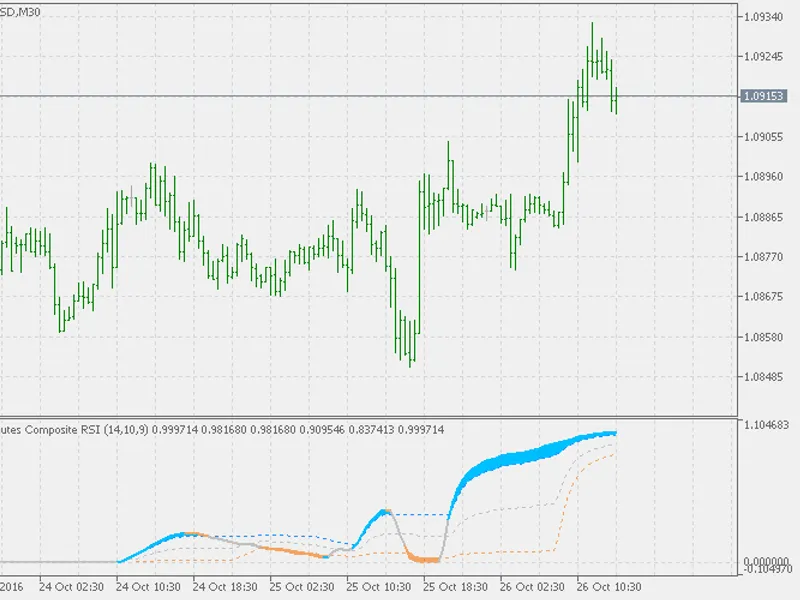Click the 26 Oct 10:30 time label
The height and width of the screenshot is (600, 800).
click(609, 587)
